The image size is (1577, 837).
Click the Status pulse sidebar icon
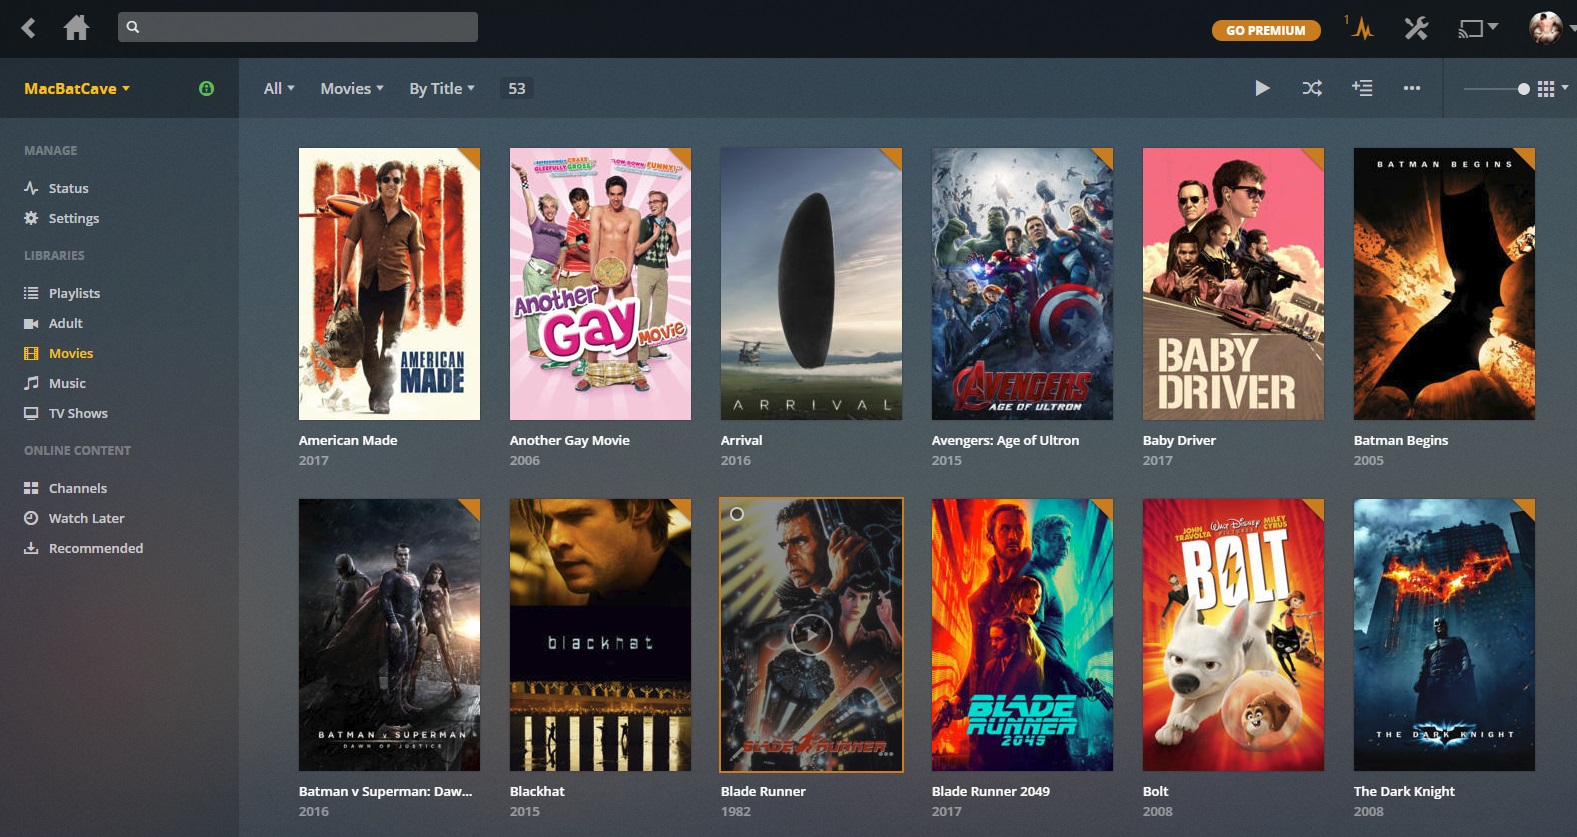coord(31,188)
